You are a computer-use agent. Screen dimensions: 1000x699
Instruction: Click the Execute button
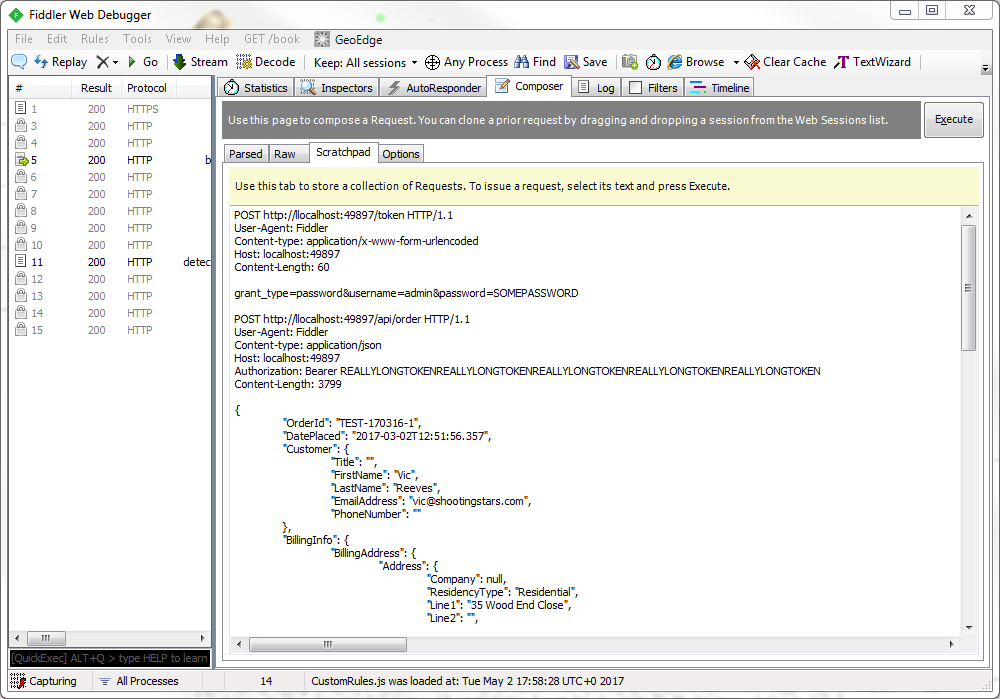point(953,119)
